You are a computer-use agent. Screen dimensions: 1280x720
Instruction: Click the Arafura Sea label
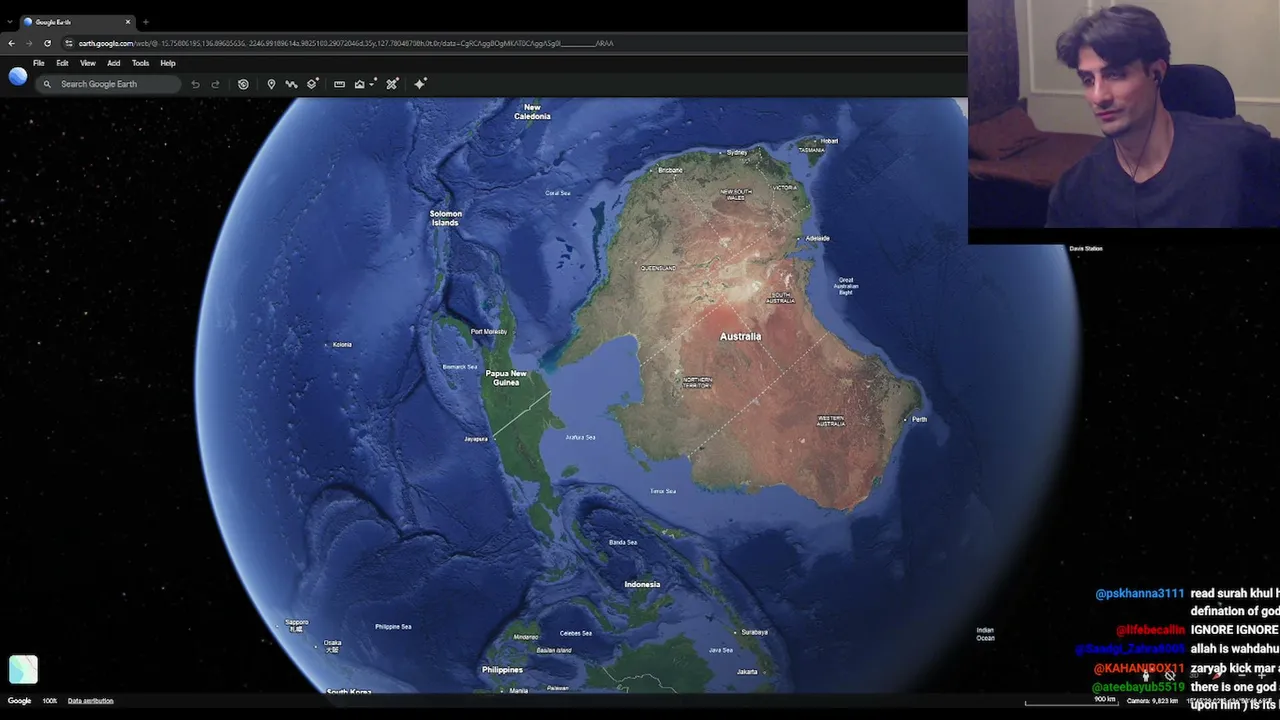pos(580,437)
